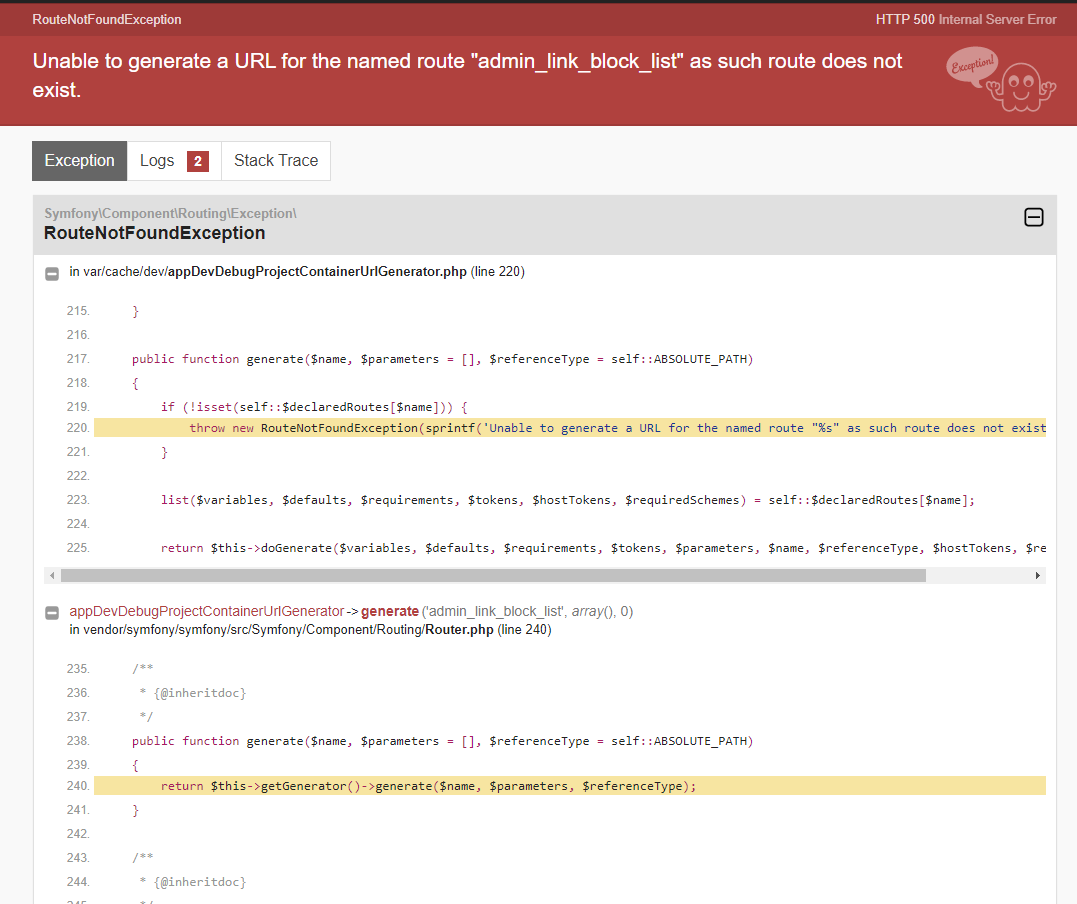Open the Stack Trace tab
This screenshot has height=904, width=1077.
click(276, 161)
